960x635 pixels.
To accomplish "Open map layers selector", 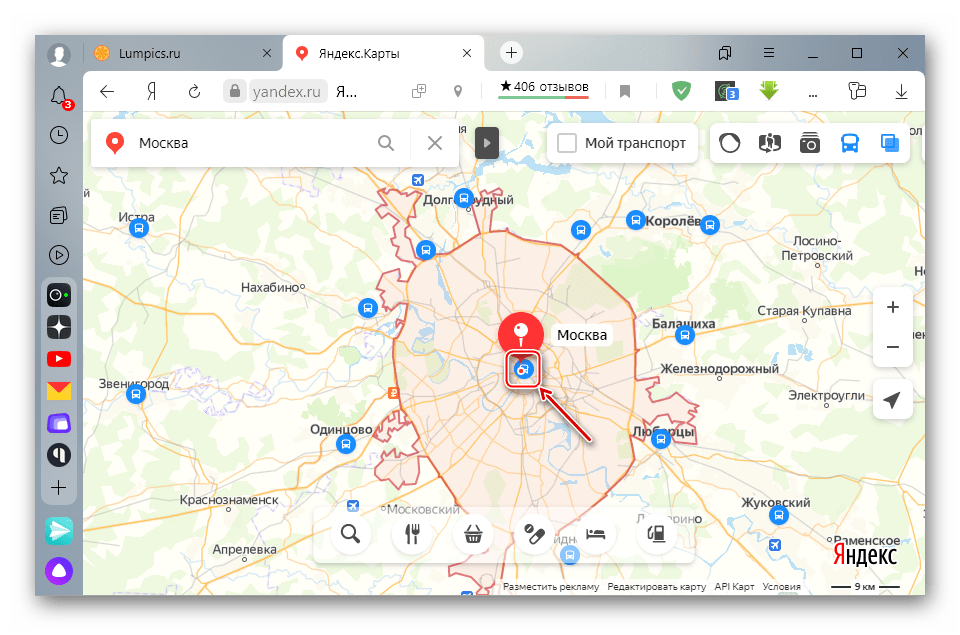I will click(x=889, y=143).
